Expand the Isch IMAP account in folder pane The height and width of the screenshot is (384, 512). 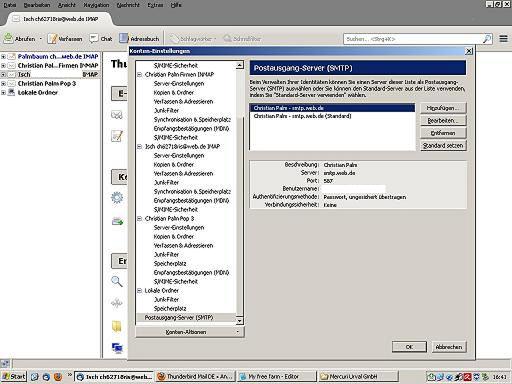click(3, 75)
